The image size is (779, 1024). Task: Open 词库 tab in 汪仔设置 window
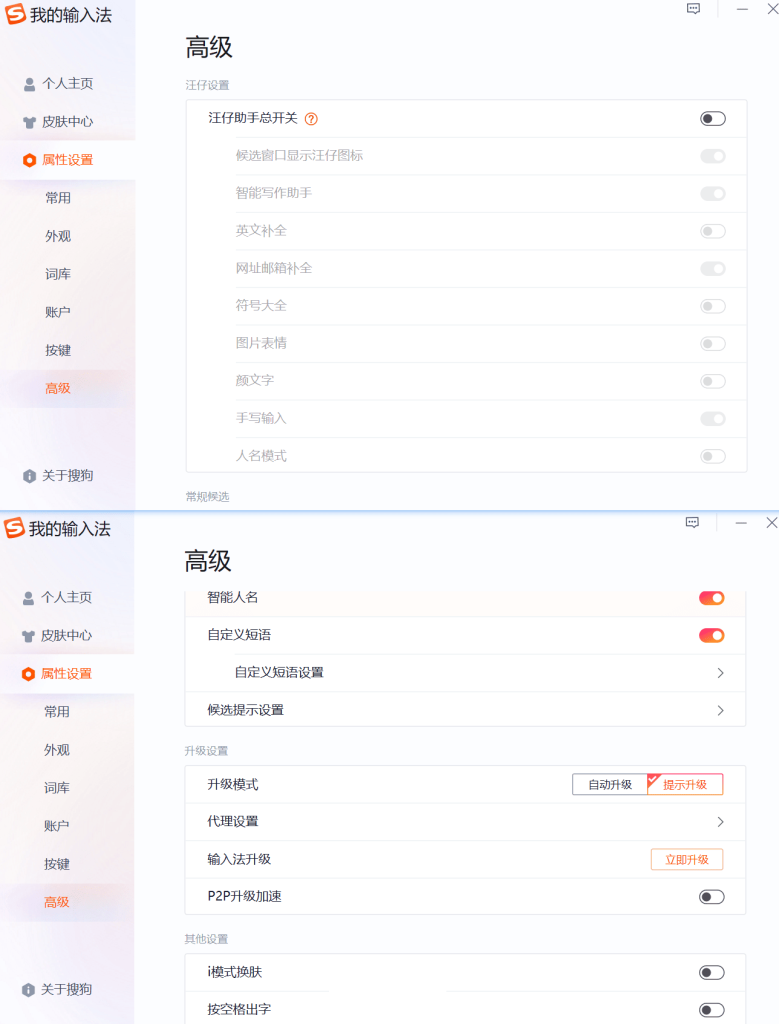point(58,274)
